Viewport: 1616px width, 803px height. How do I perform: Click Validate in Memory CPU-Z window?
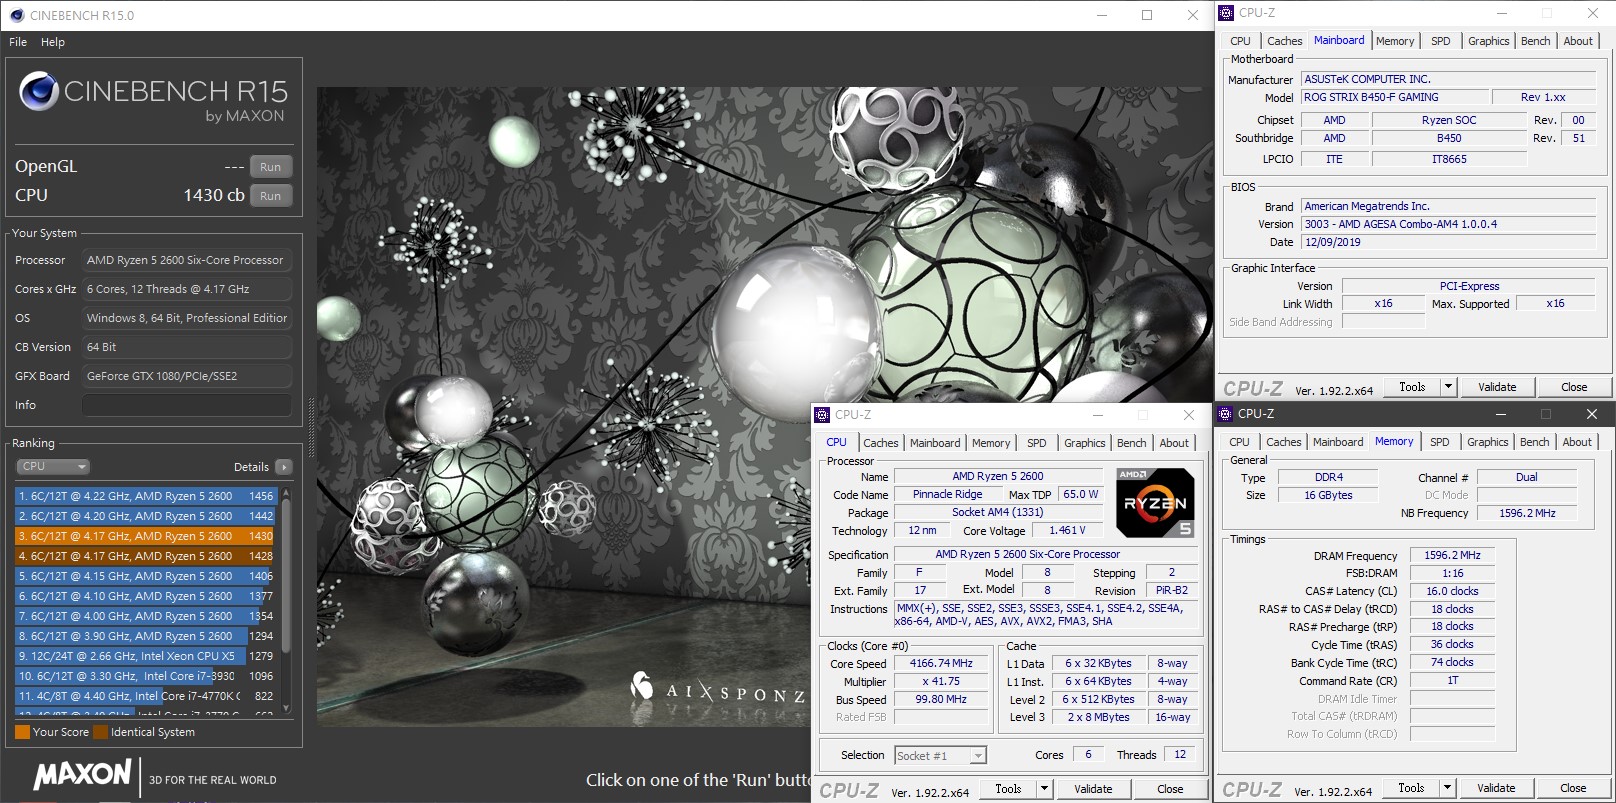coord(1496,788)
